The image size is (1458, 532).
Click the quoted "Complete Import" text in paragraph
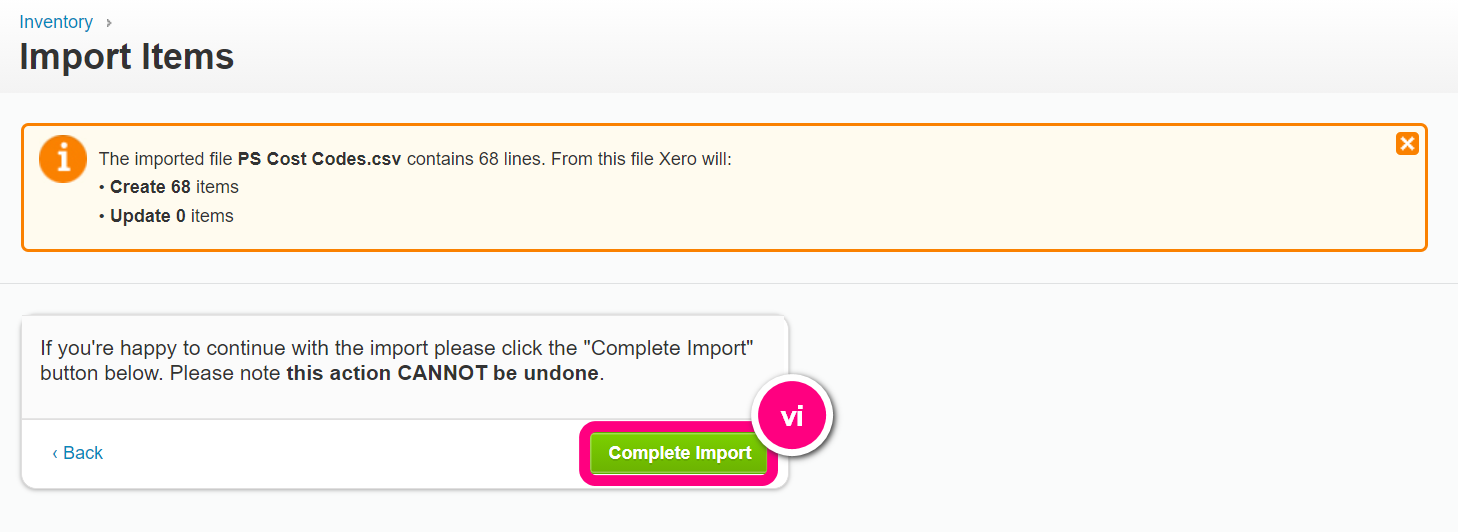point(670,348)
